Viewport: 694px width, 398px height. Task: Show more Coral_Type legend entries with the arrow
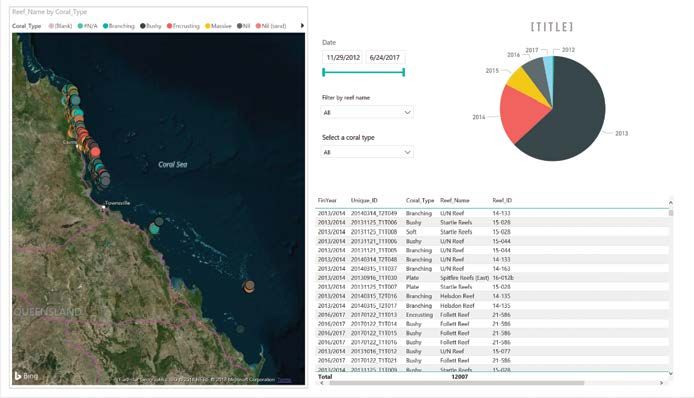click(302, 26)
